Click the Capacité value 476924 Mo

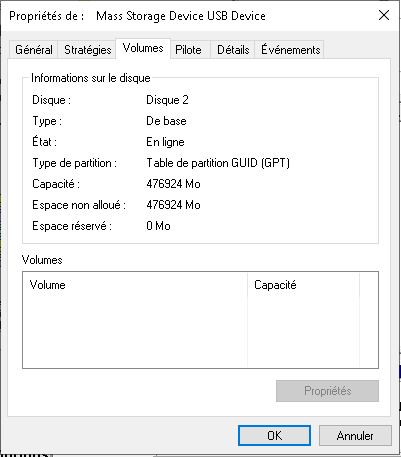coord(173,184)
